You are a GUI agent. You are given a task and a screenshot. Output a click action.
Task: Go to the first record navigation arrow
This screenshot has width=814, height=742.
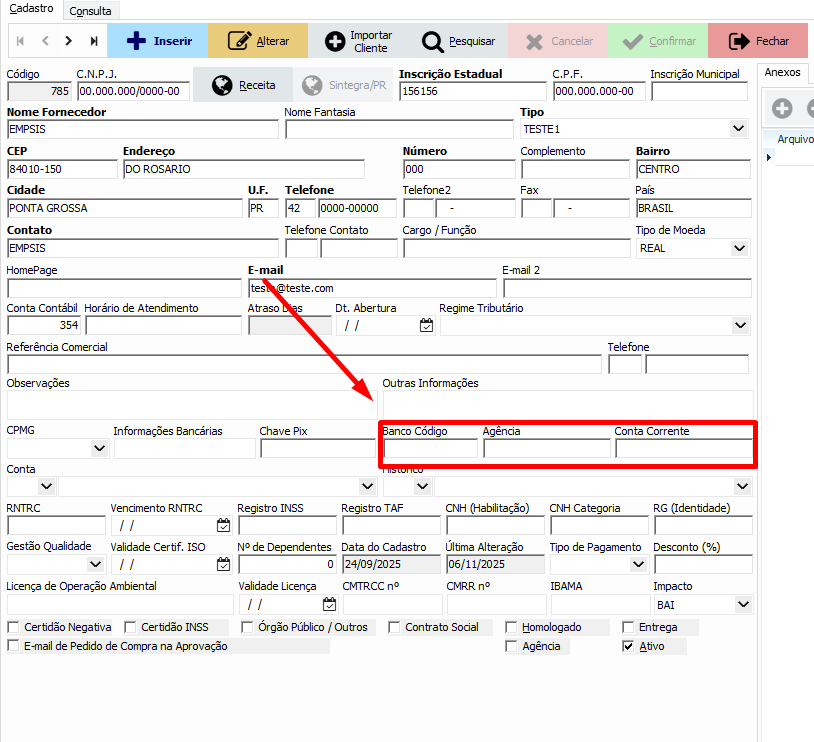20,41
